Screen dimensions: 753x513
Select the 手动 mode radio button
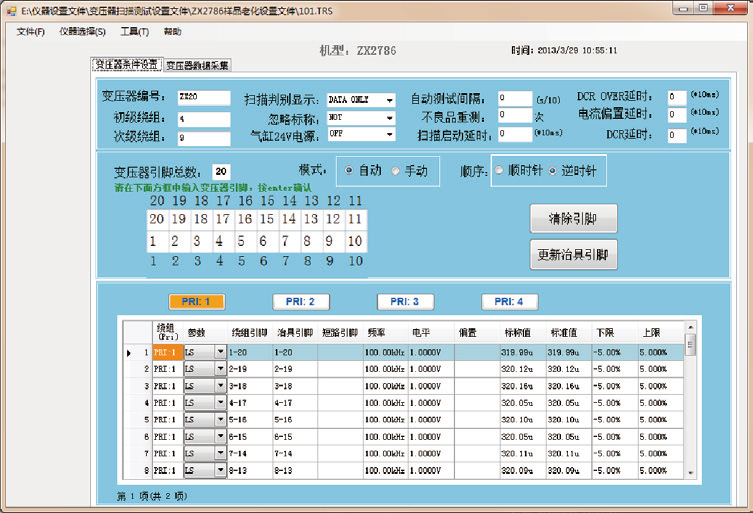coord(395,171)
